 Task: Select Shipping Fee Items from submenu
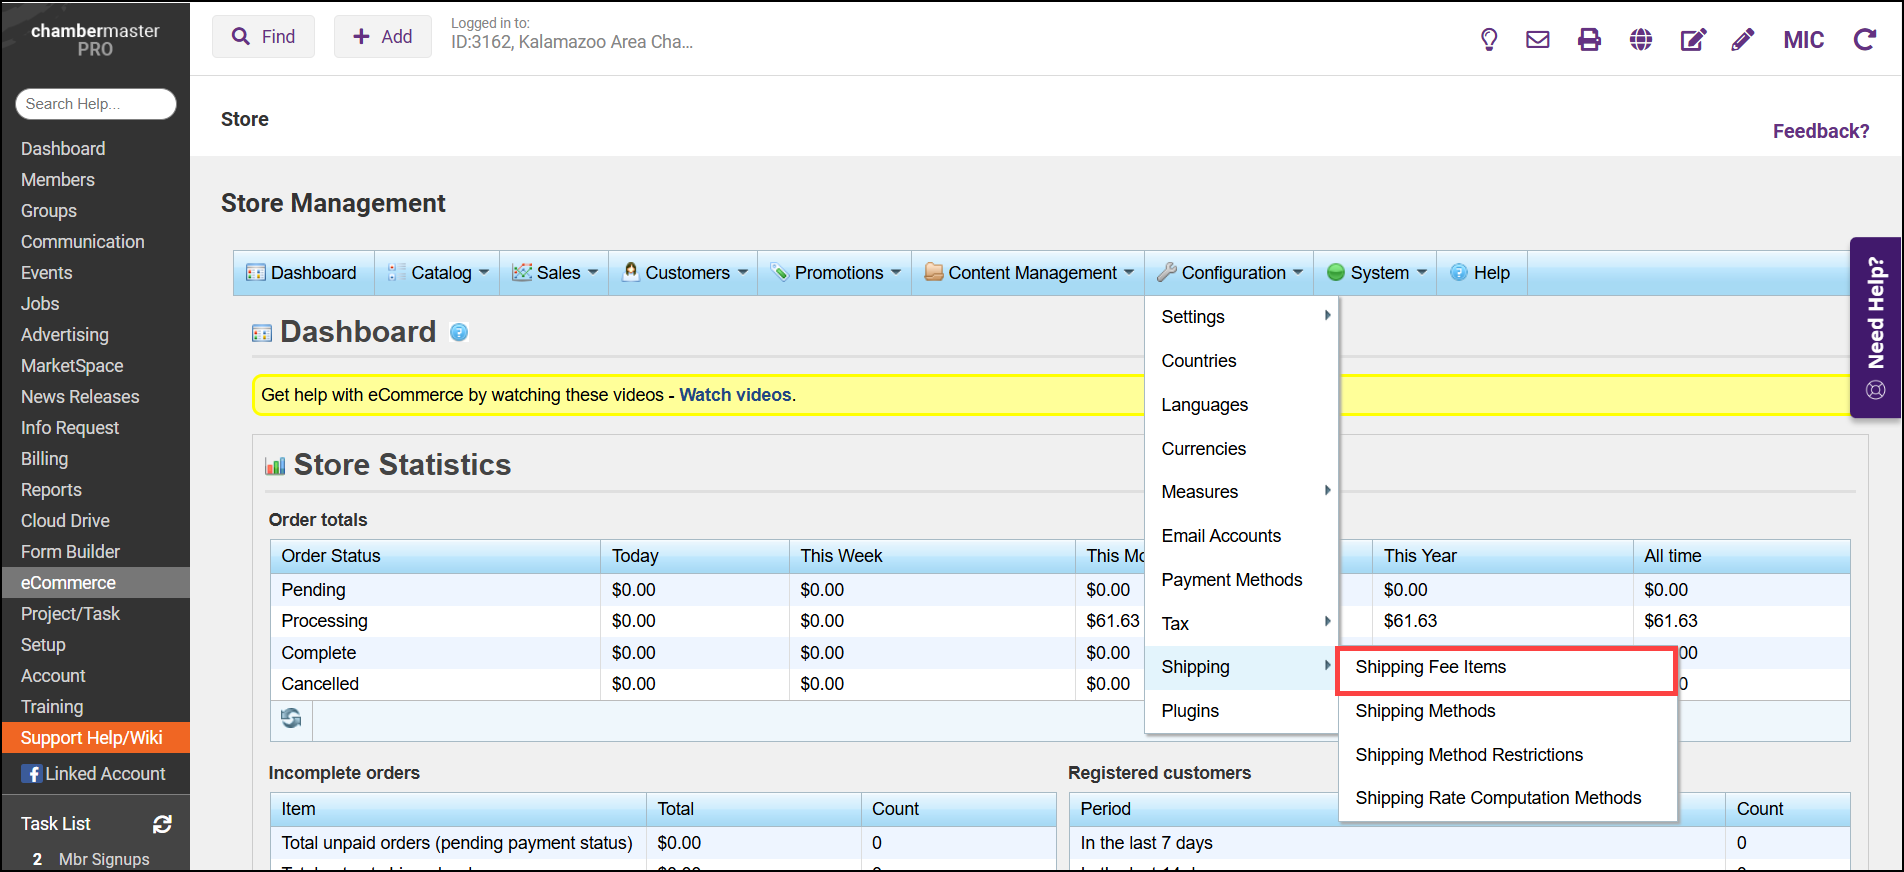(1430, 667)
